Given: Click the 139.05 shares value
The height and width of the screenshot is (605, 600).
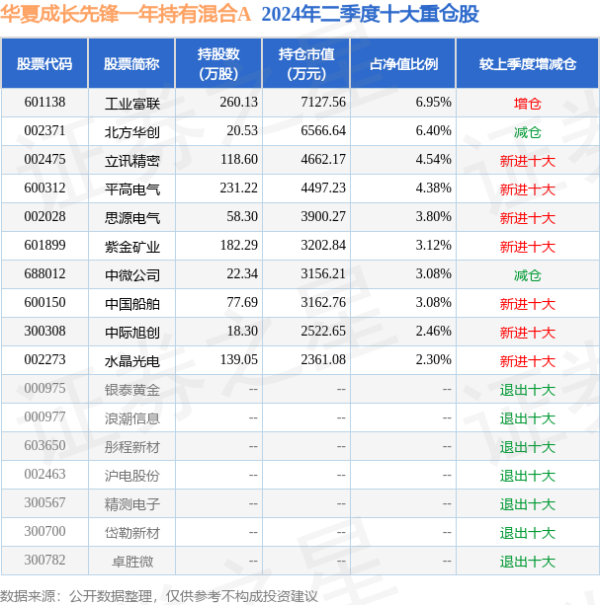Looking at the screenshot, I should (x=239, y=359).
